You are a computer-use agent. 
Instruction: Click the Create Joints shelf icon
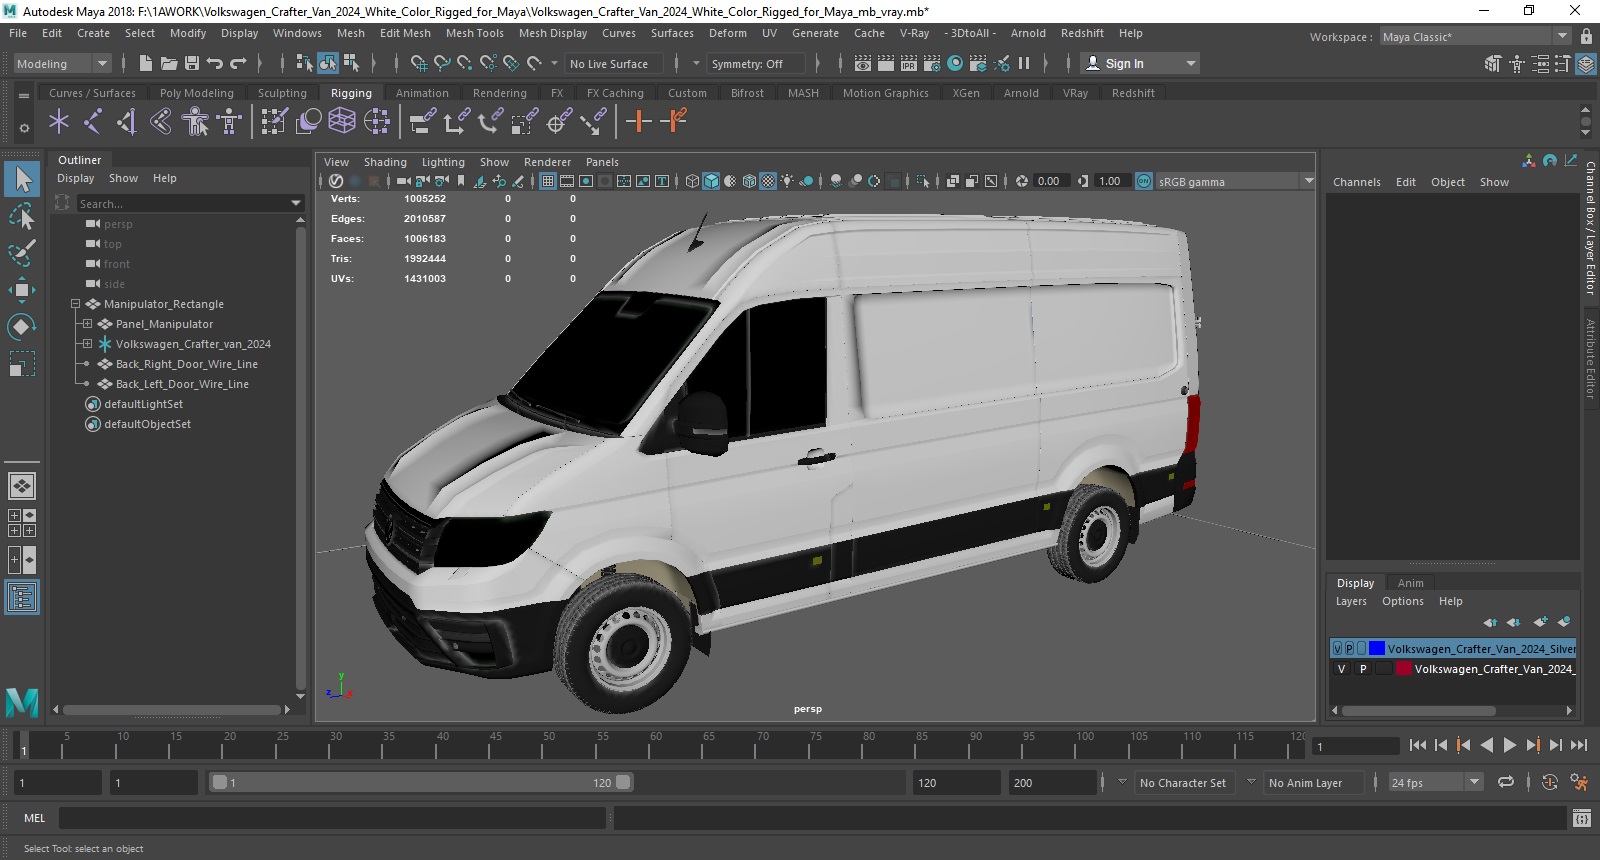click(93, 122)
